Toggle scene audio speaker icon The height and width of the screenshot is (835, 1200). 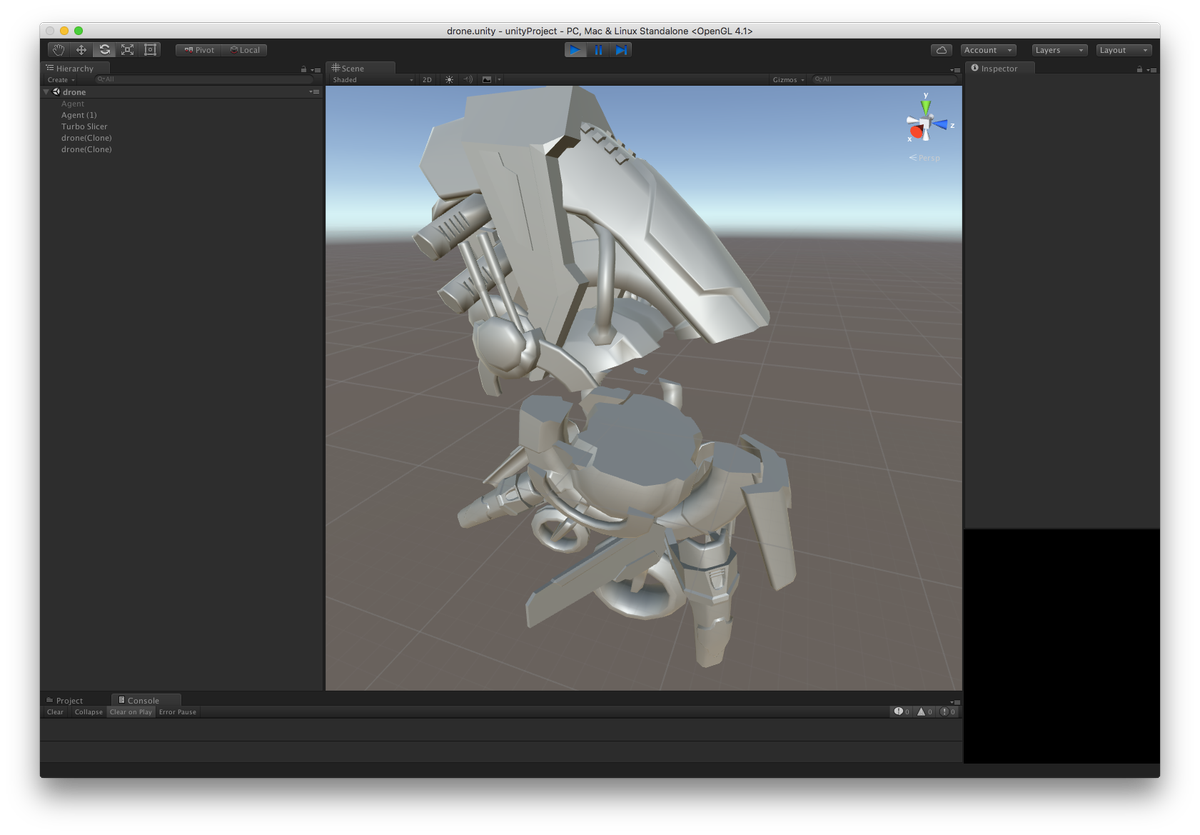pos(468,80)
